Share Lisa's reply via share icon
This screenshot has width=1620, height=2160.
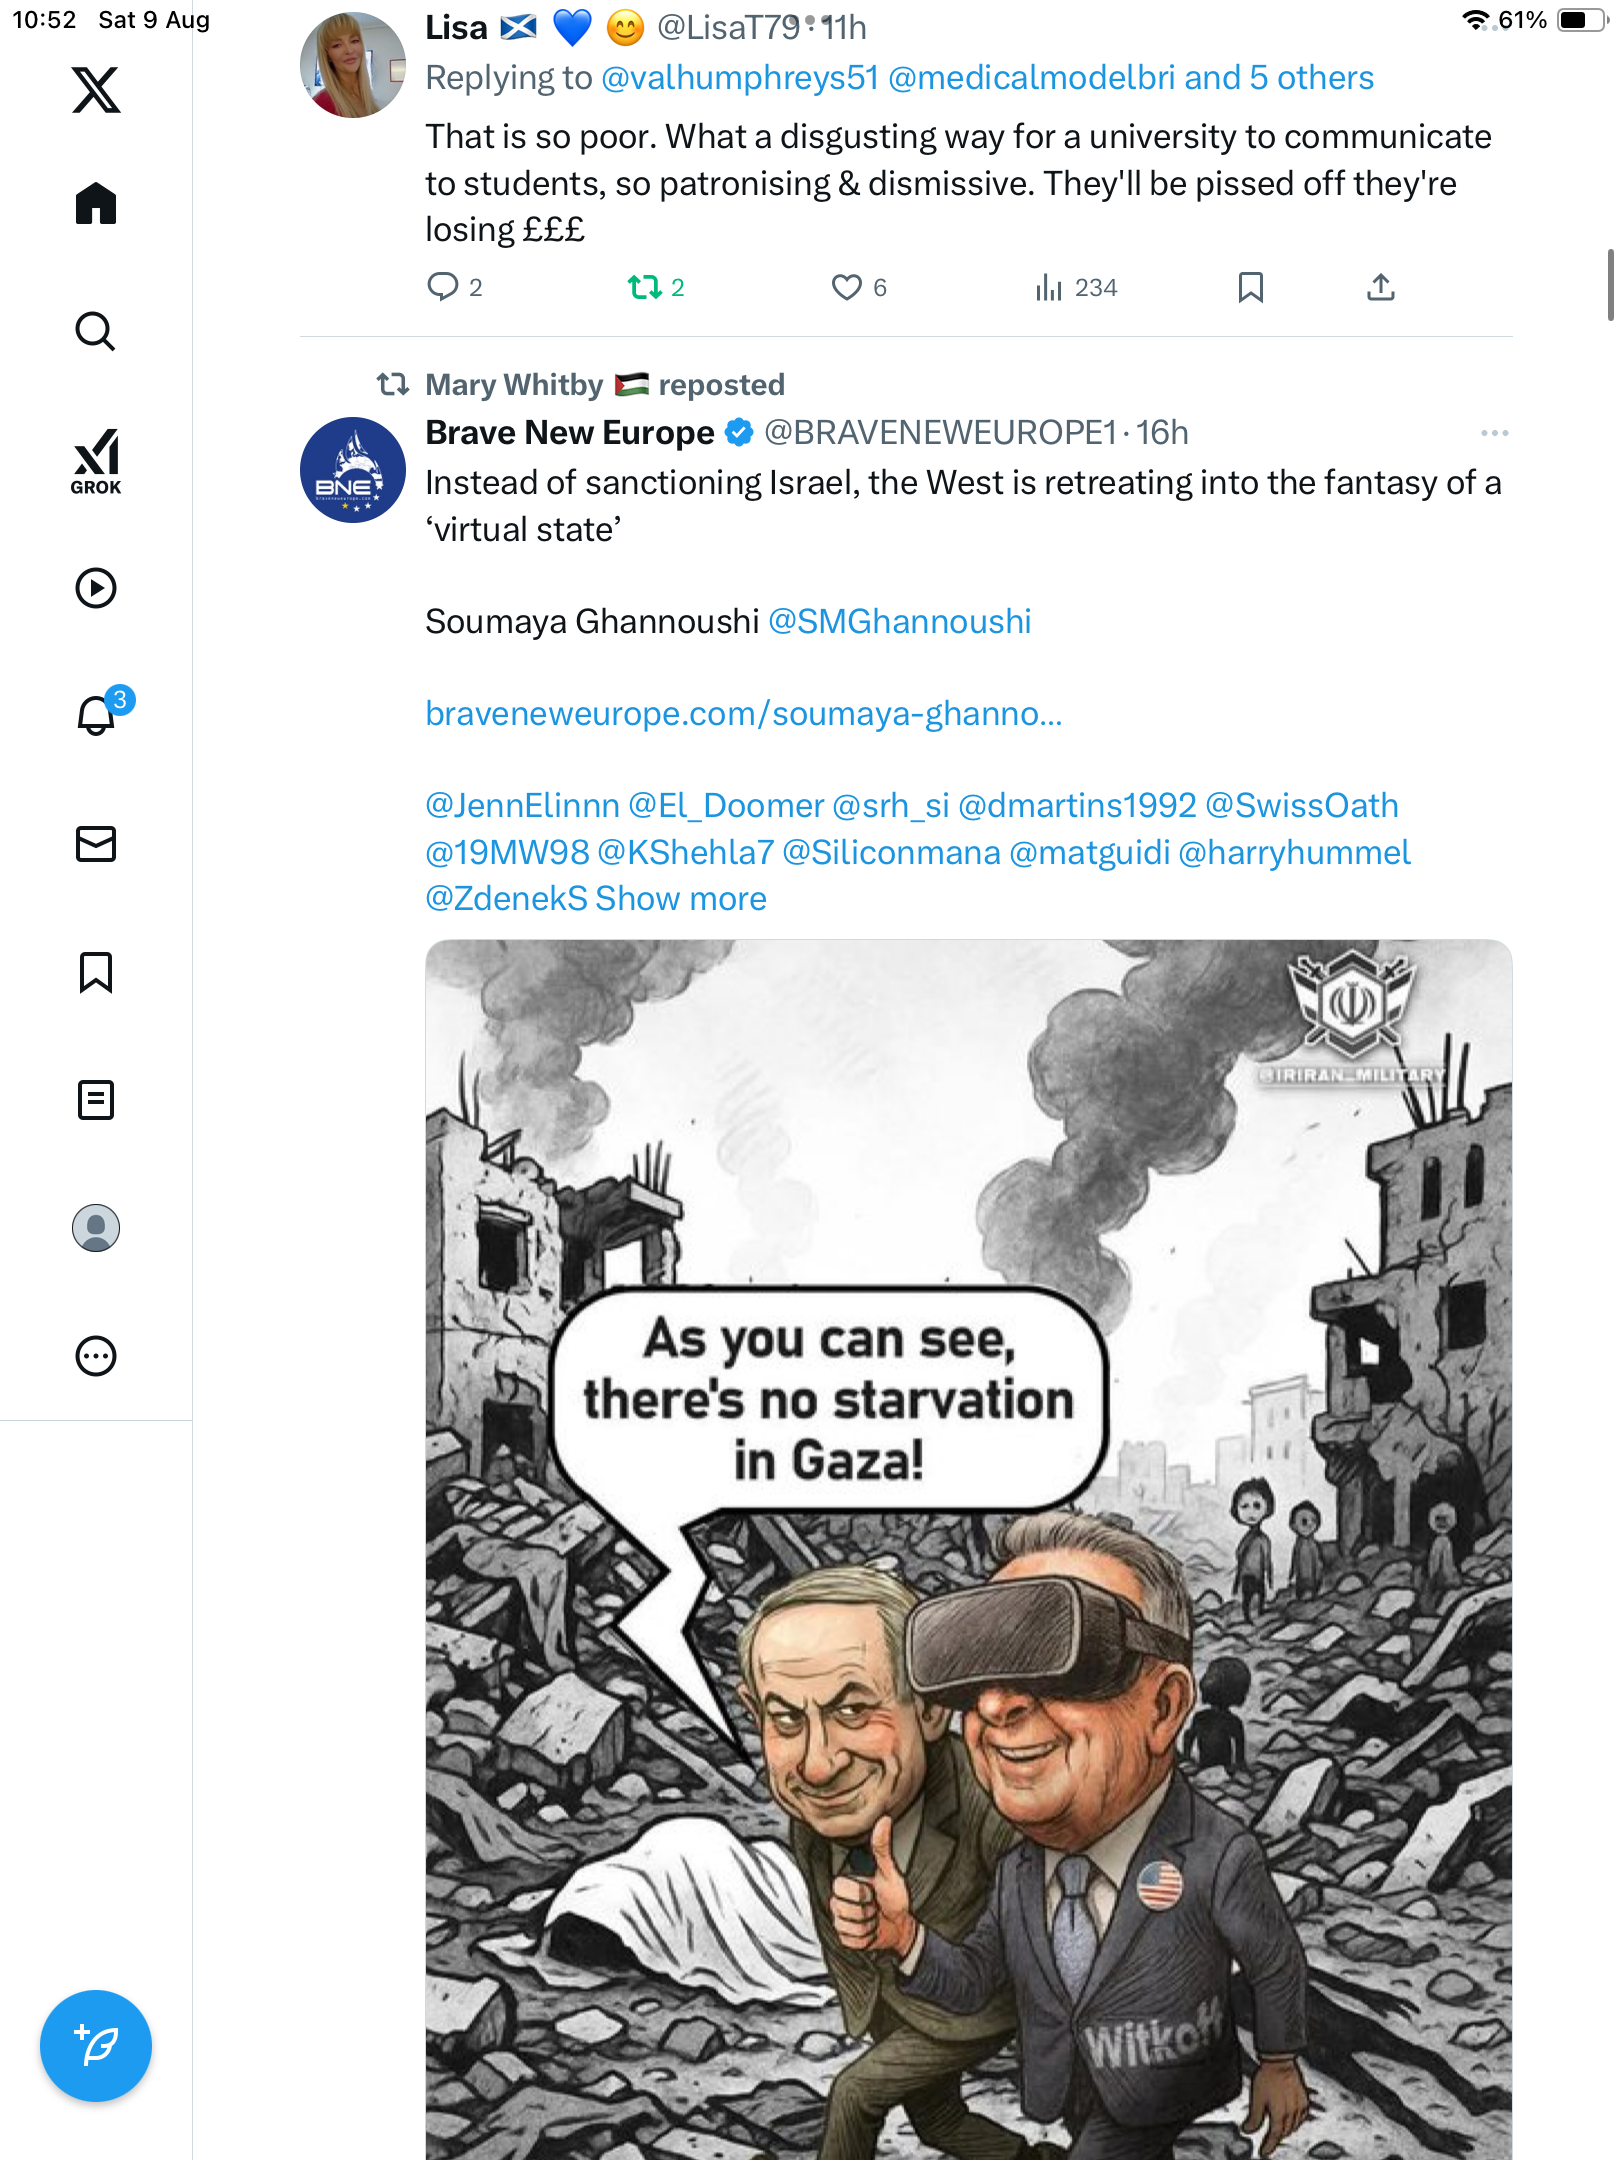[1380, 288]
